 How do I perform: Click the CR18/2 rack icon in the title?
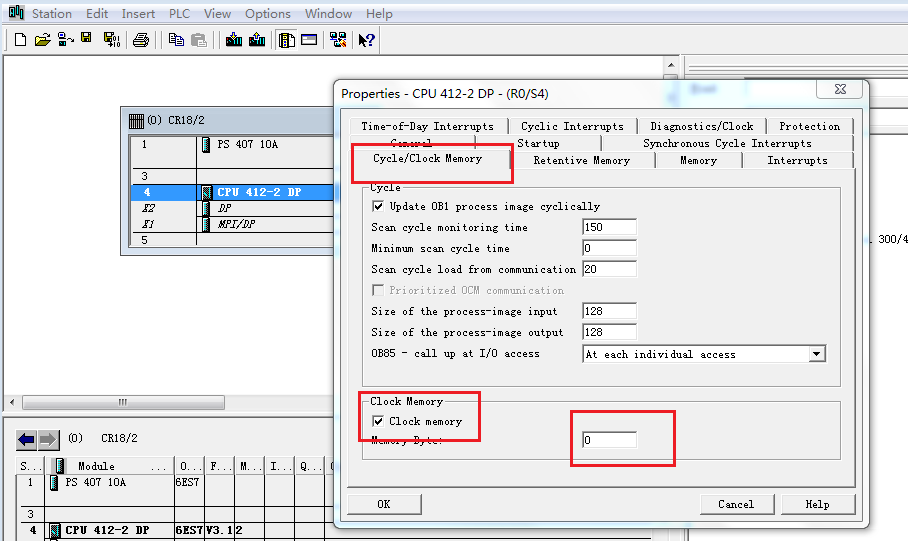tap(136, 120)
